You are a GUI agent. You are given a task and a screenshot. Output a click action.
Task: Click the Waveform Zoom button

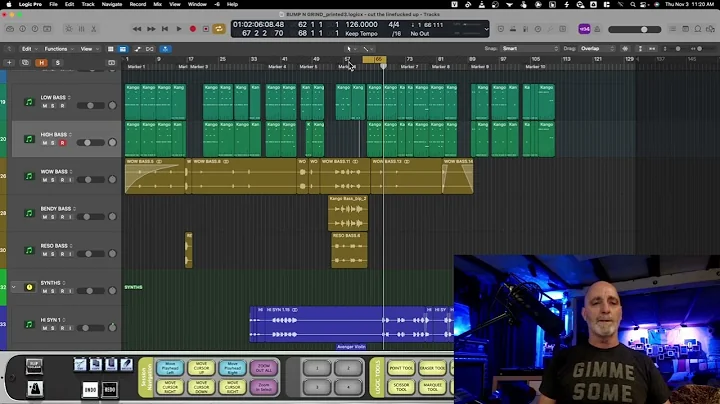point(625,49)
